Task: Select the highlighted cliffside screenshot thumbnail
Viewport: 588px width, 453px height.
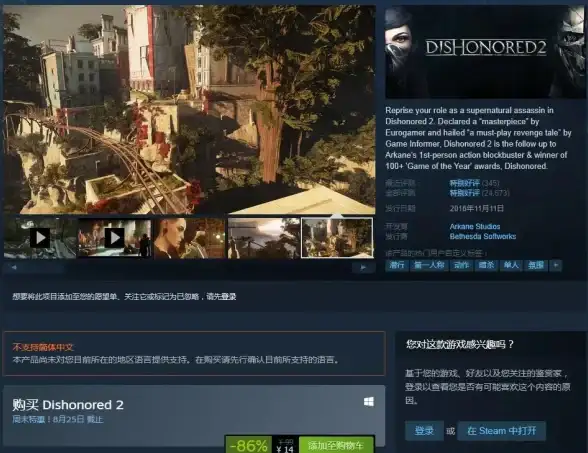Action: click(337, 238)
